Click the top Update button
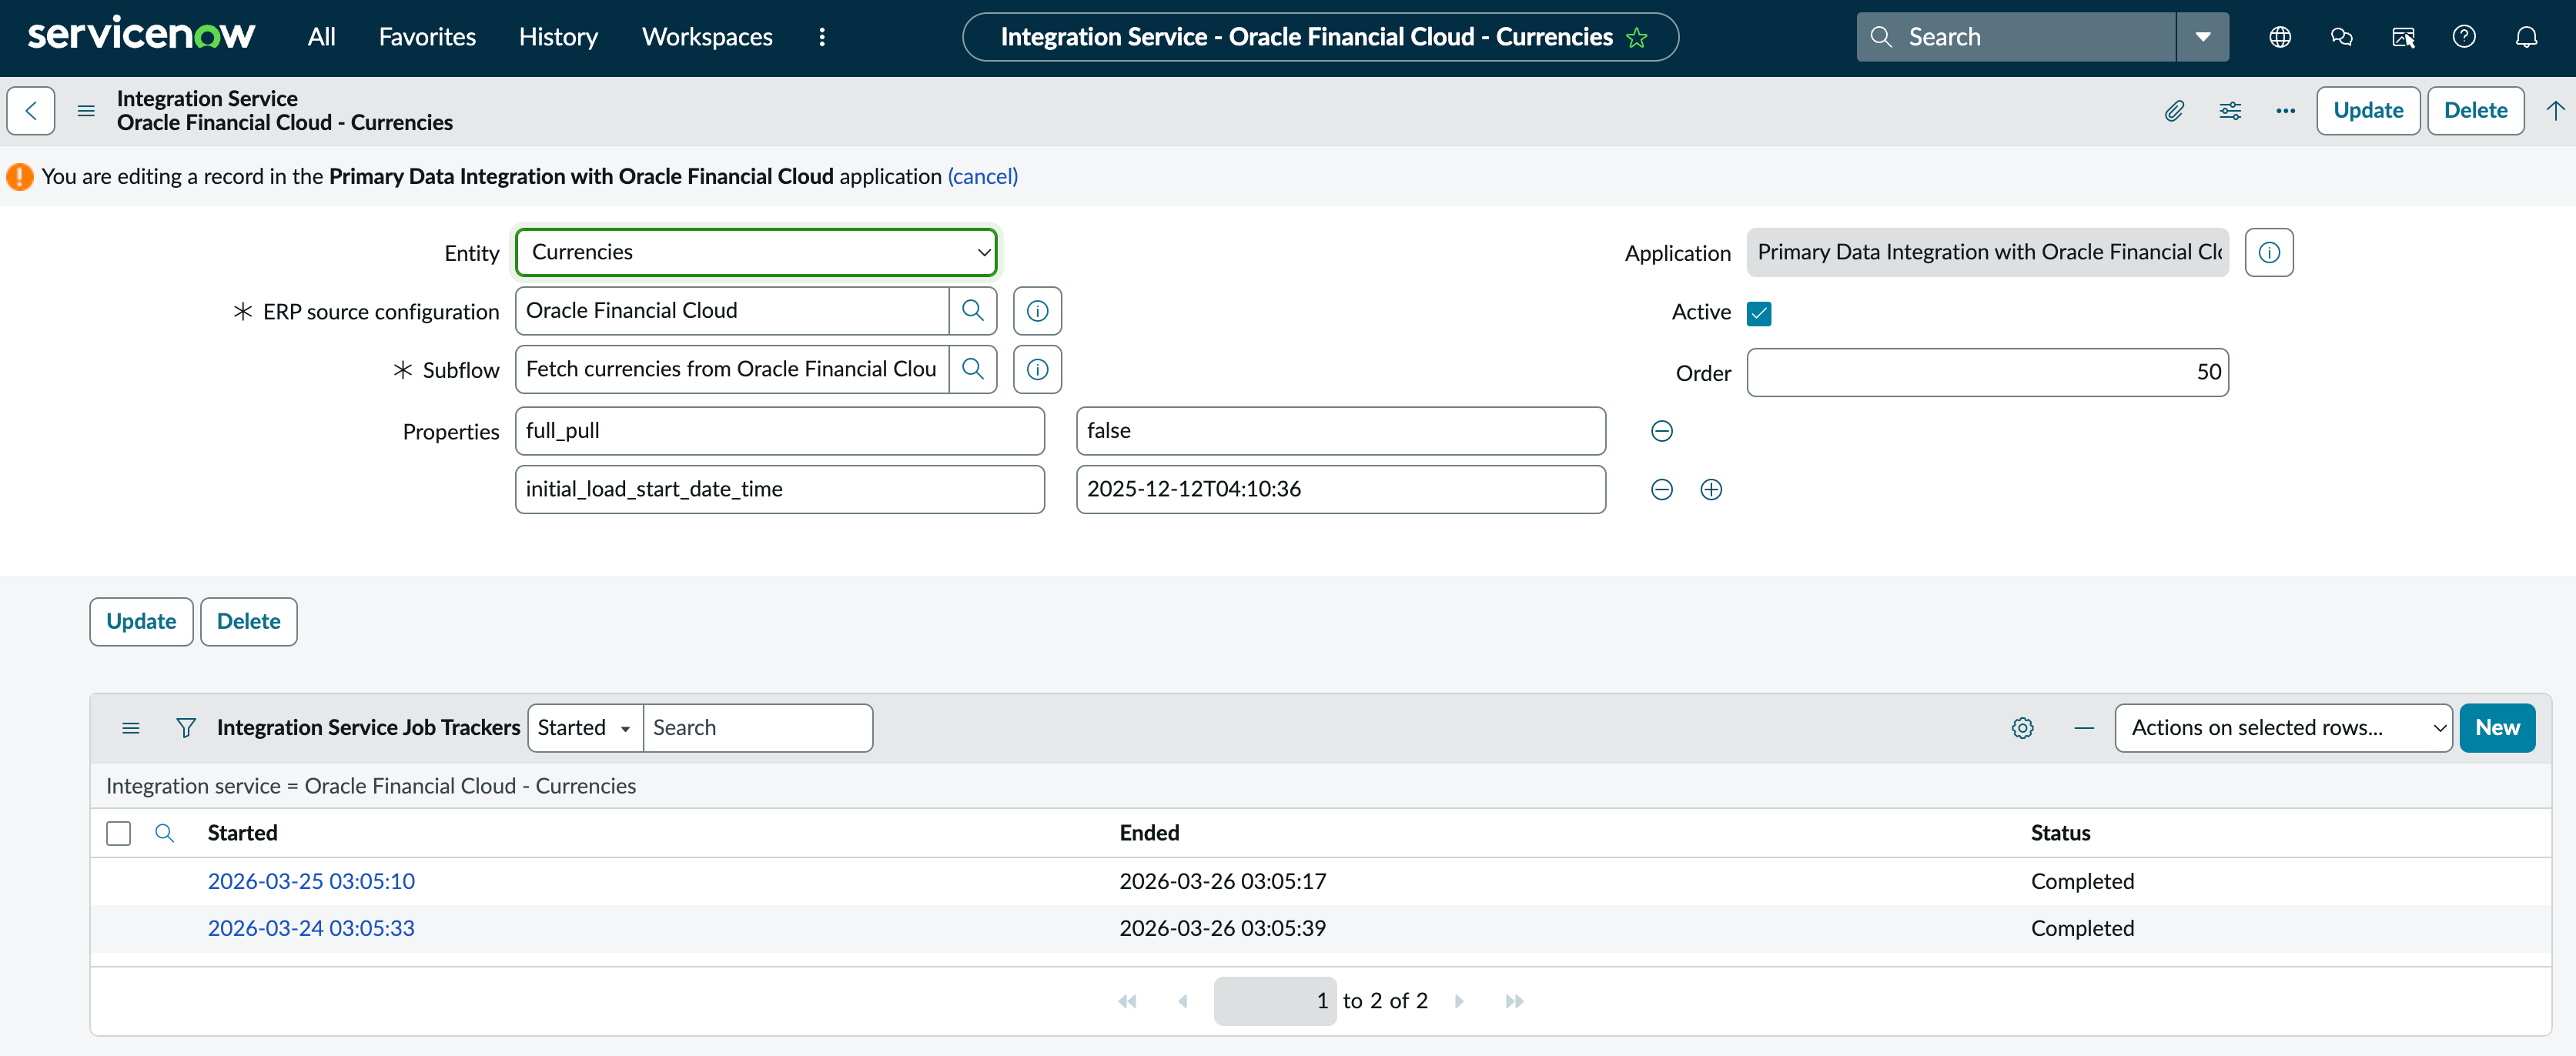Screen dimensions: 2576x1056 click(x=2368, y=110)
